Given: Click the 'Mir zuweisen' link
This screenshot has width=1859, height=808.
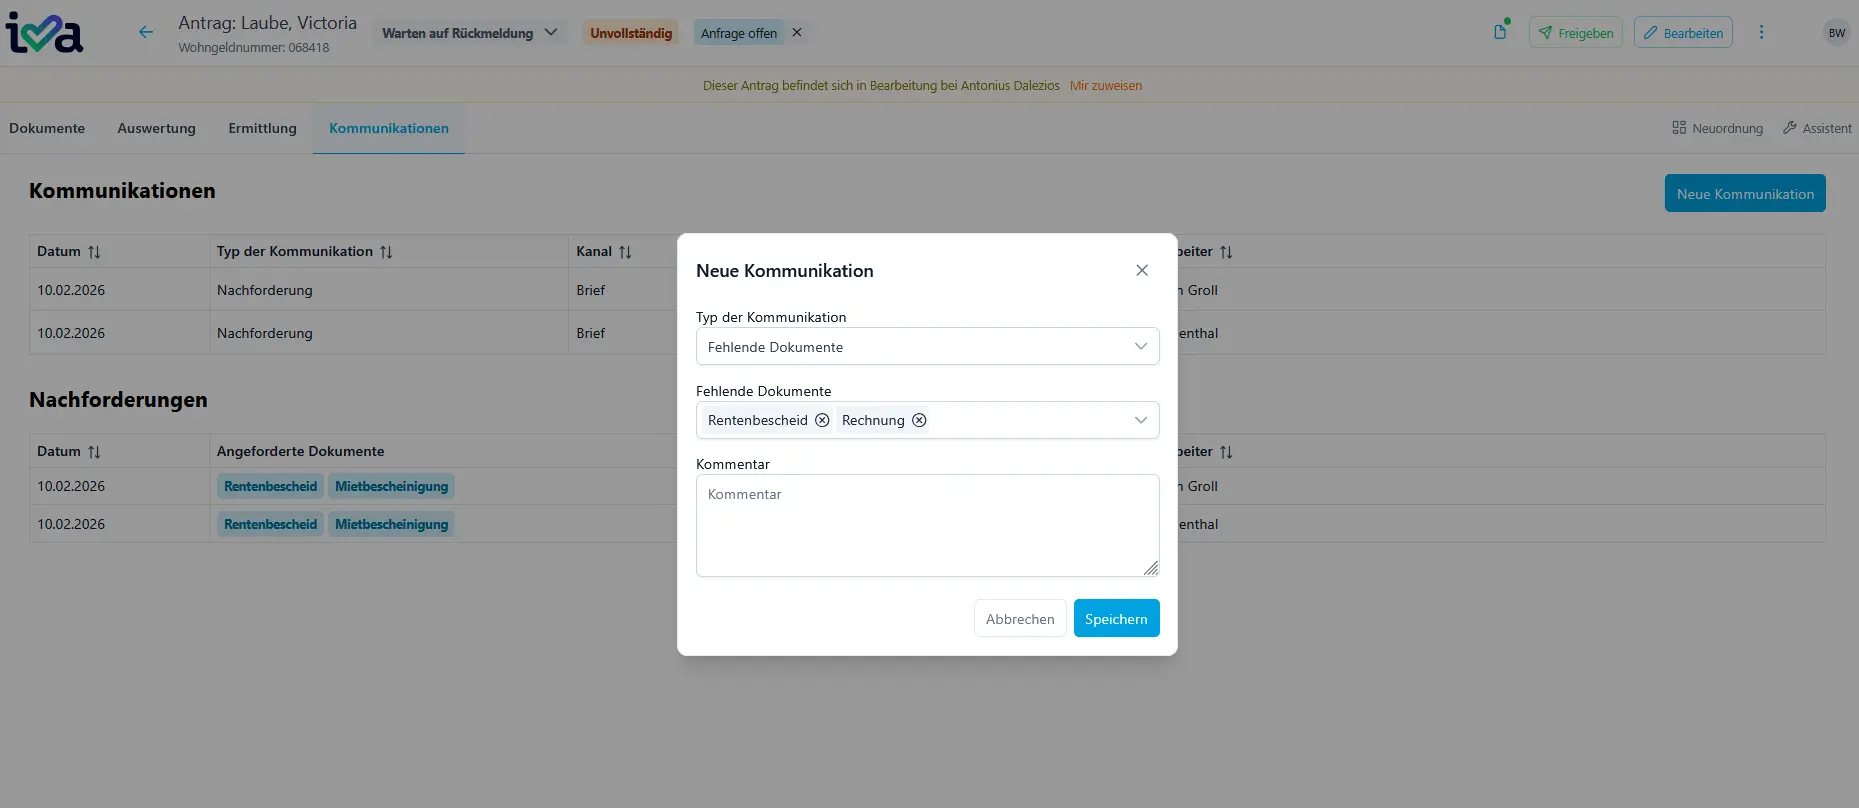Looking at the screenshot, I should pos(1105,86).
